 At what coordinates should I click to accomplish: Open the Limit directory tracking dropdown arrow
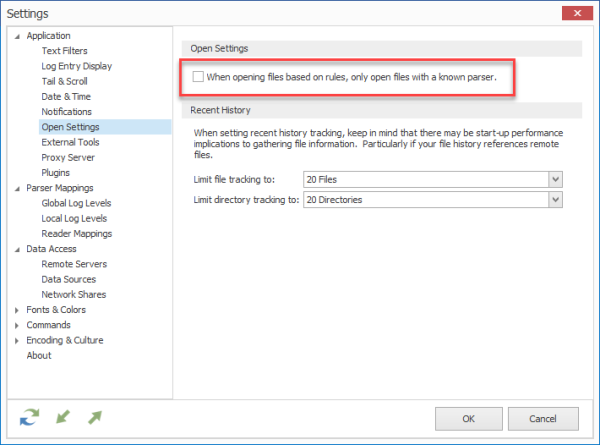pyautogui.click(x=556, y=200)
